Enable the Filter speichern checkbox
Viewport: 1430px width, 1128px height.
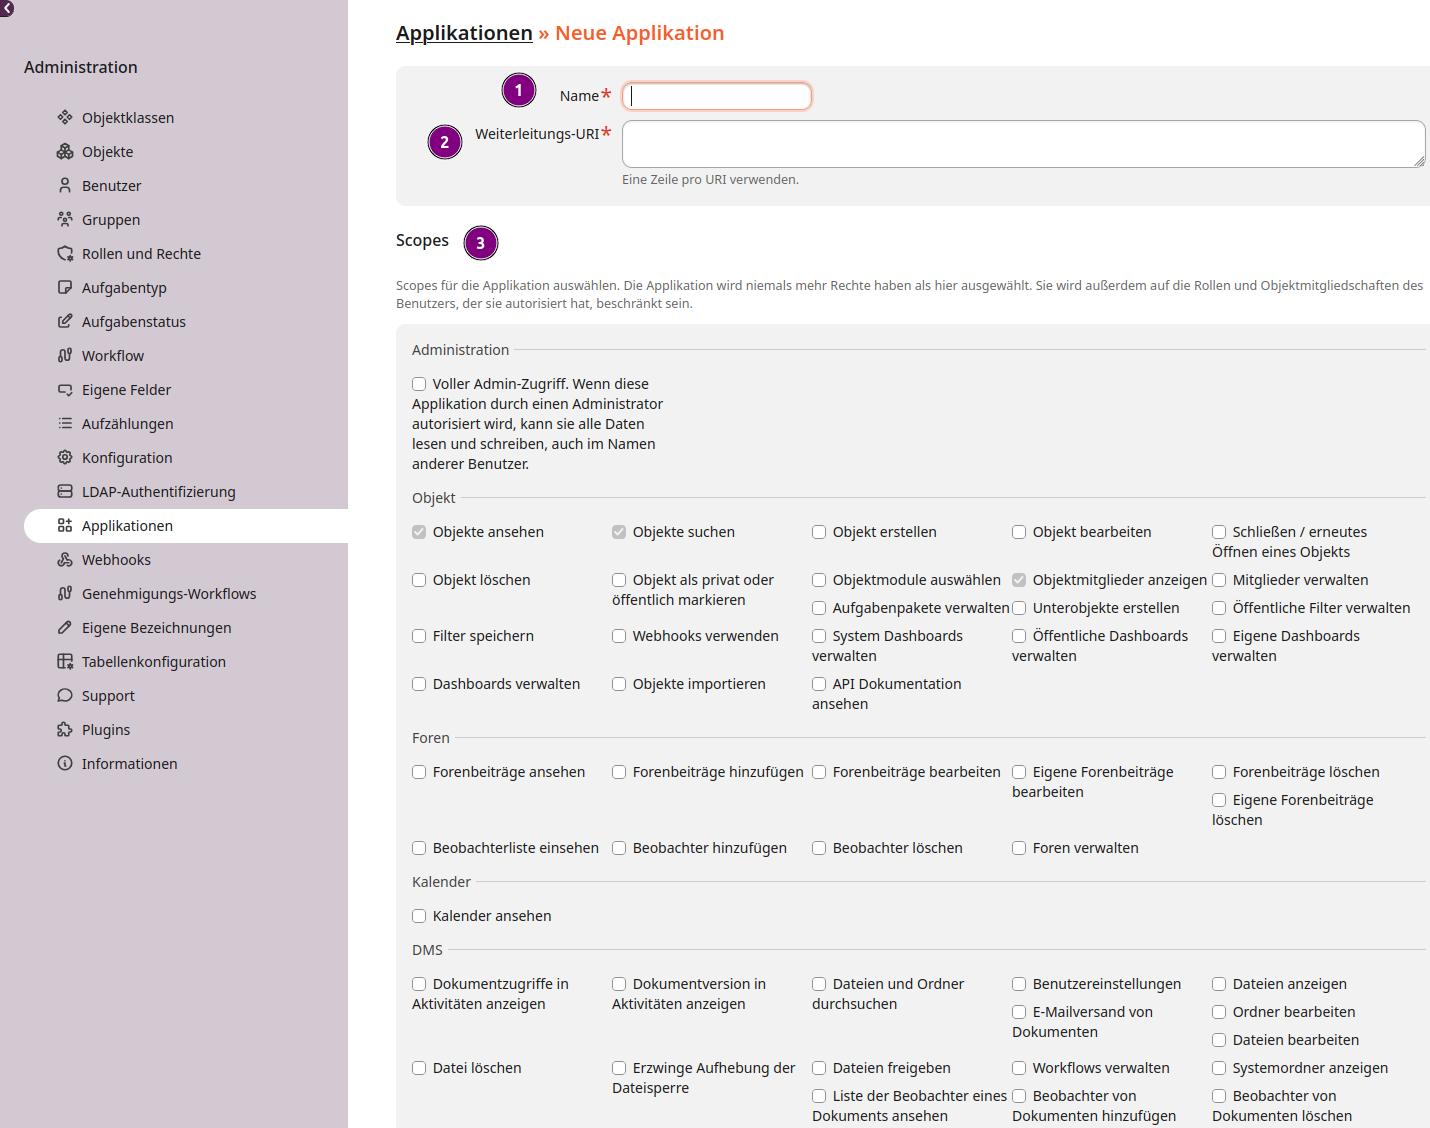(x=419, y=636)
